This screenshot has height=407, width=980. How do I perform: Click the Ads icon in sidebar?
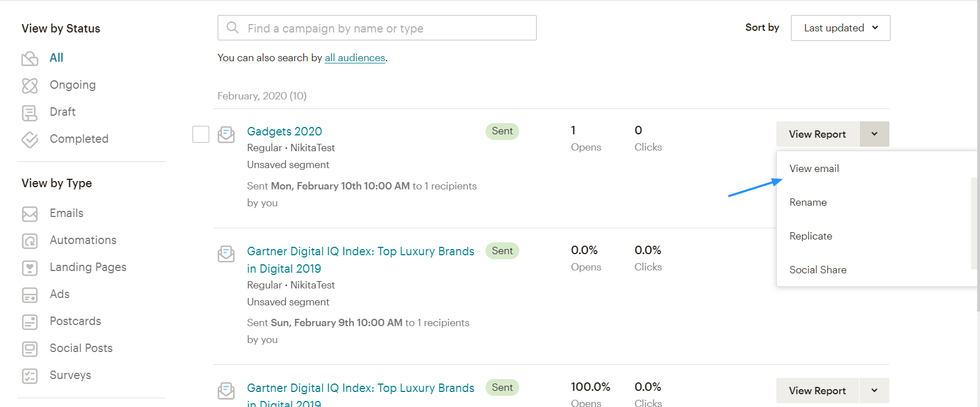(30, 294)
